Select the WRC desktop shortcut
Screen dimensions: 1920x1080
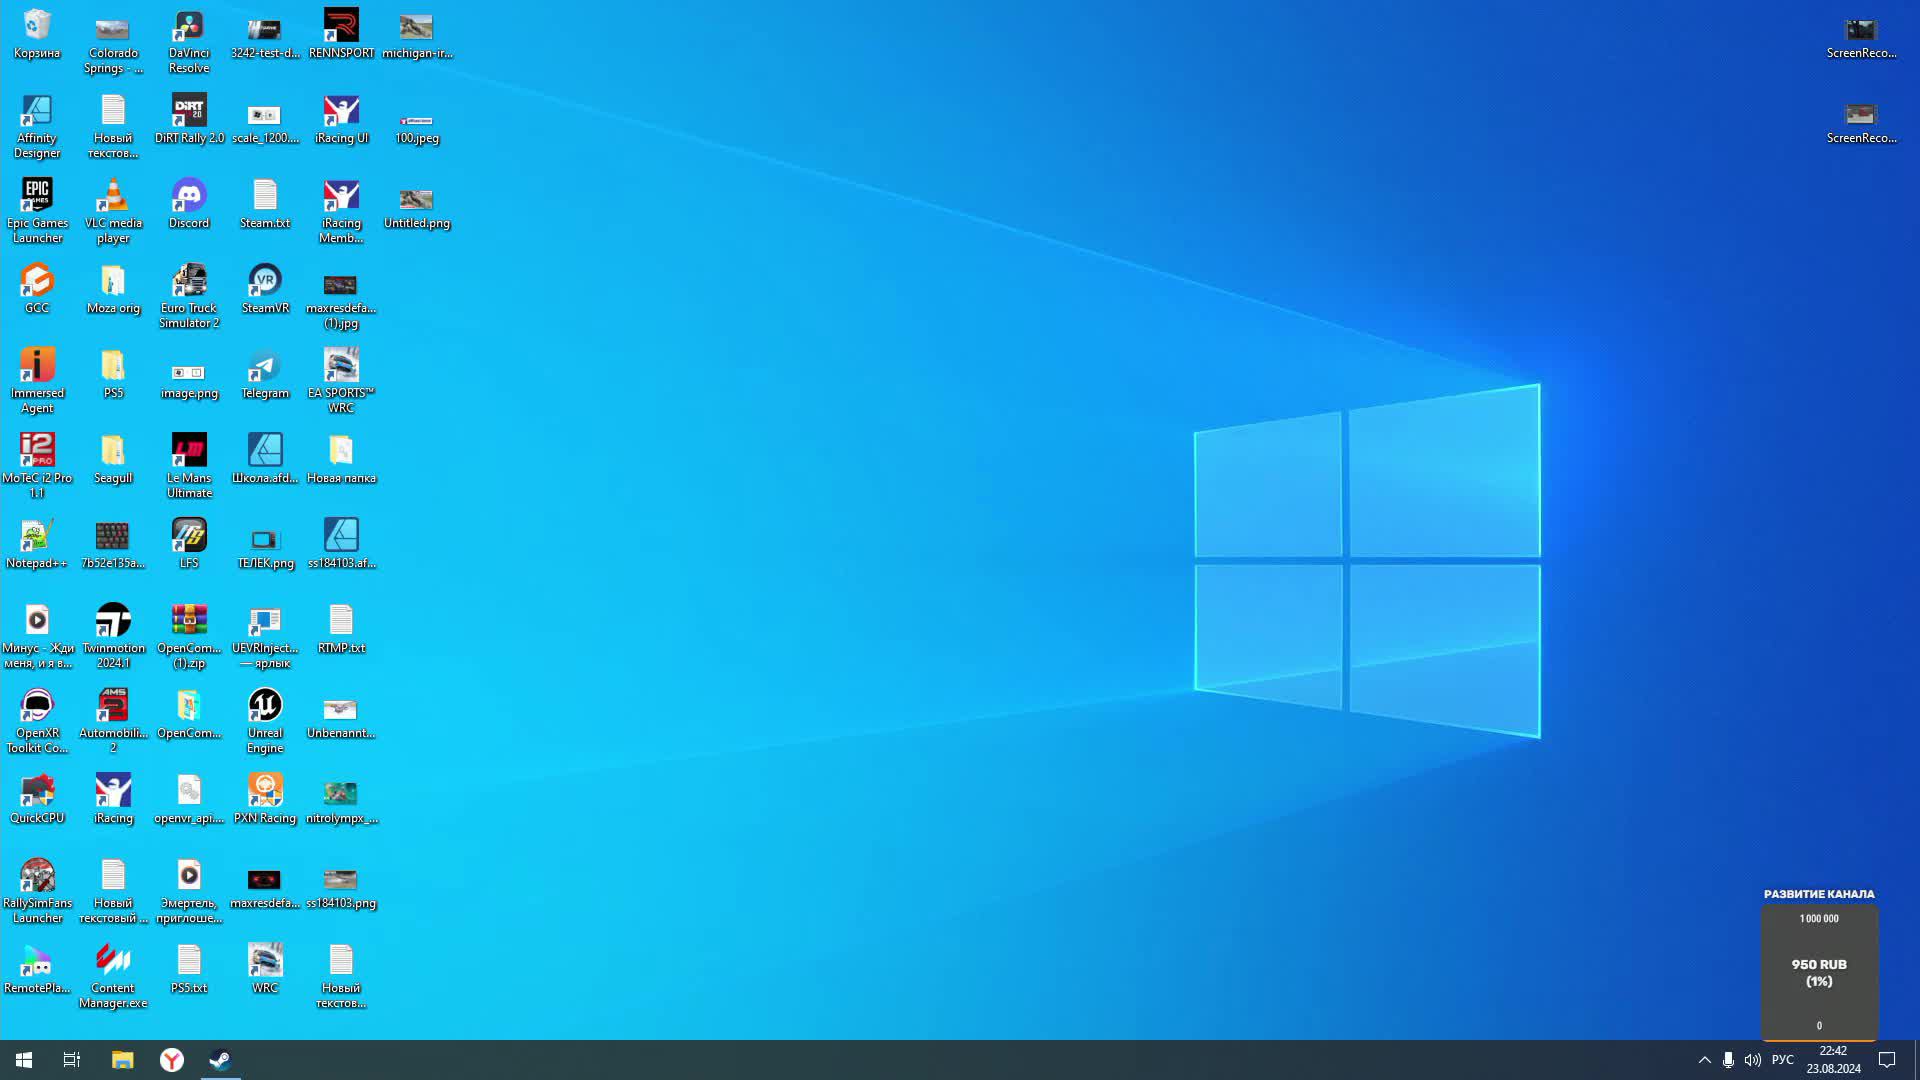265,969
